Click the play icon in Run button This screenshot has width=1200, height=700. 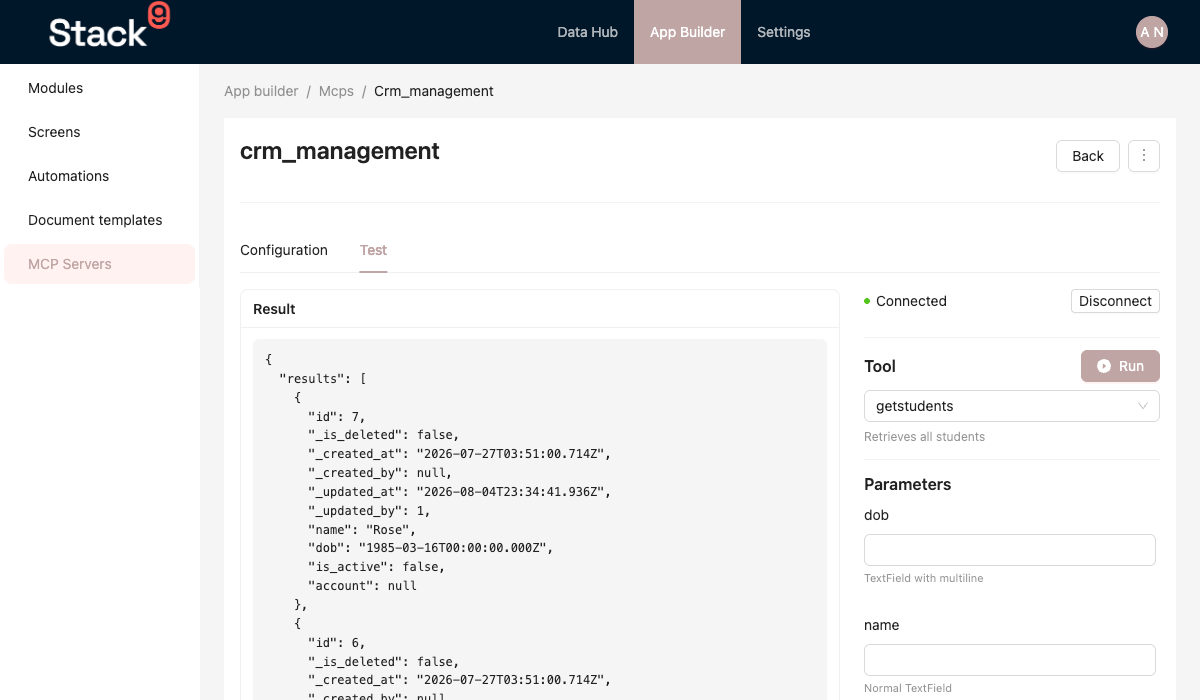click(1104, 366)
